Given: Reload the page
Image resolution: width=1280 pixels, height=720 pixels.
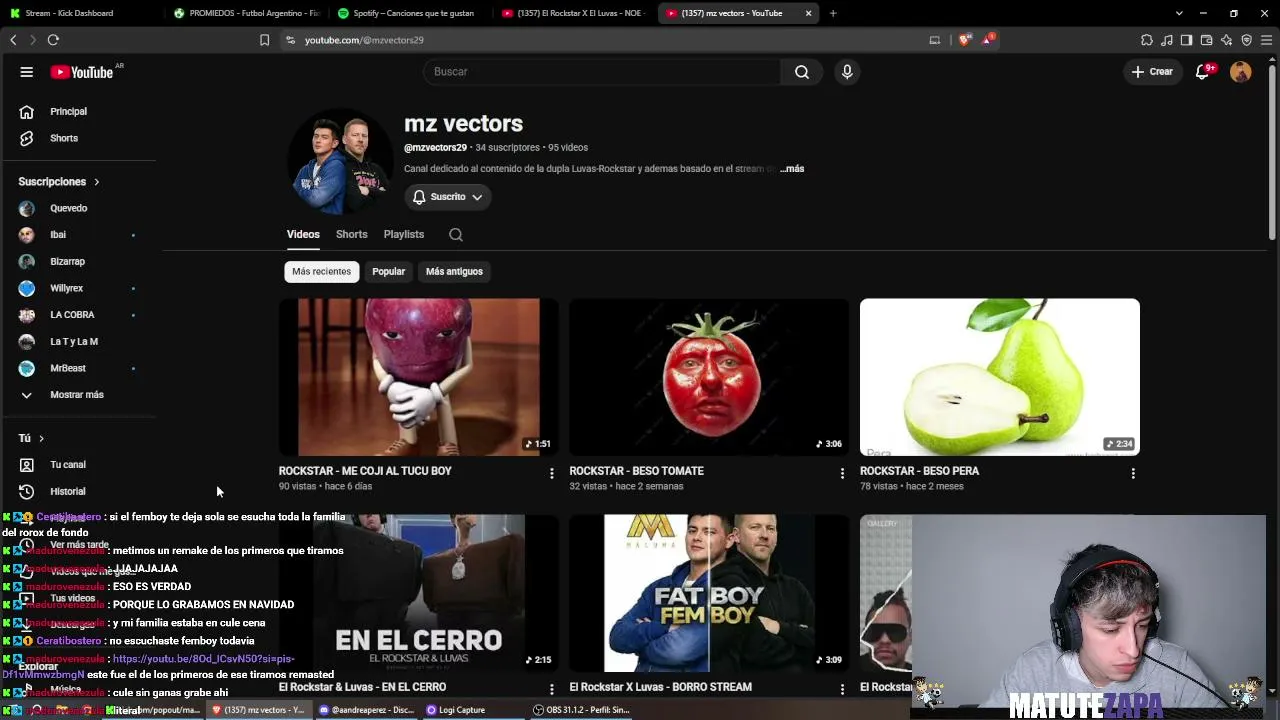Looking at the screenshot, I should pyautogui.click(x=53, y=40).
